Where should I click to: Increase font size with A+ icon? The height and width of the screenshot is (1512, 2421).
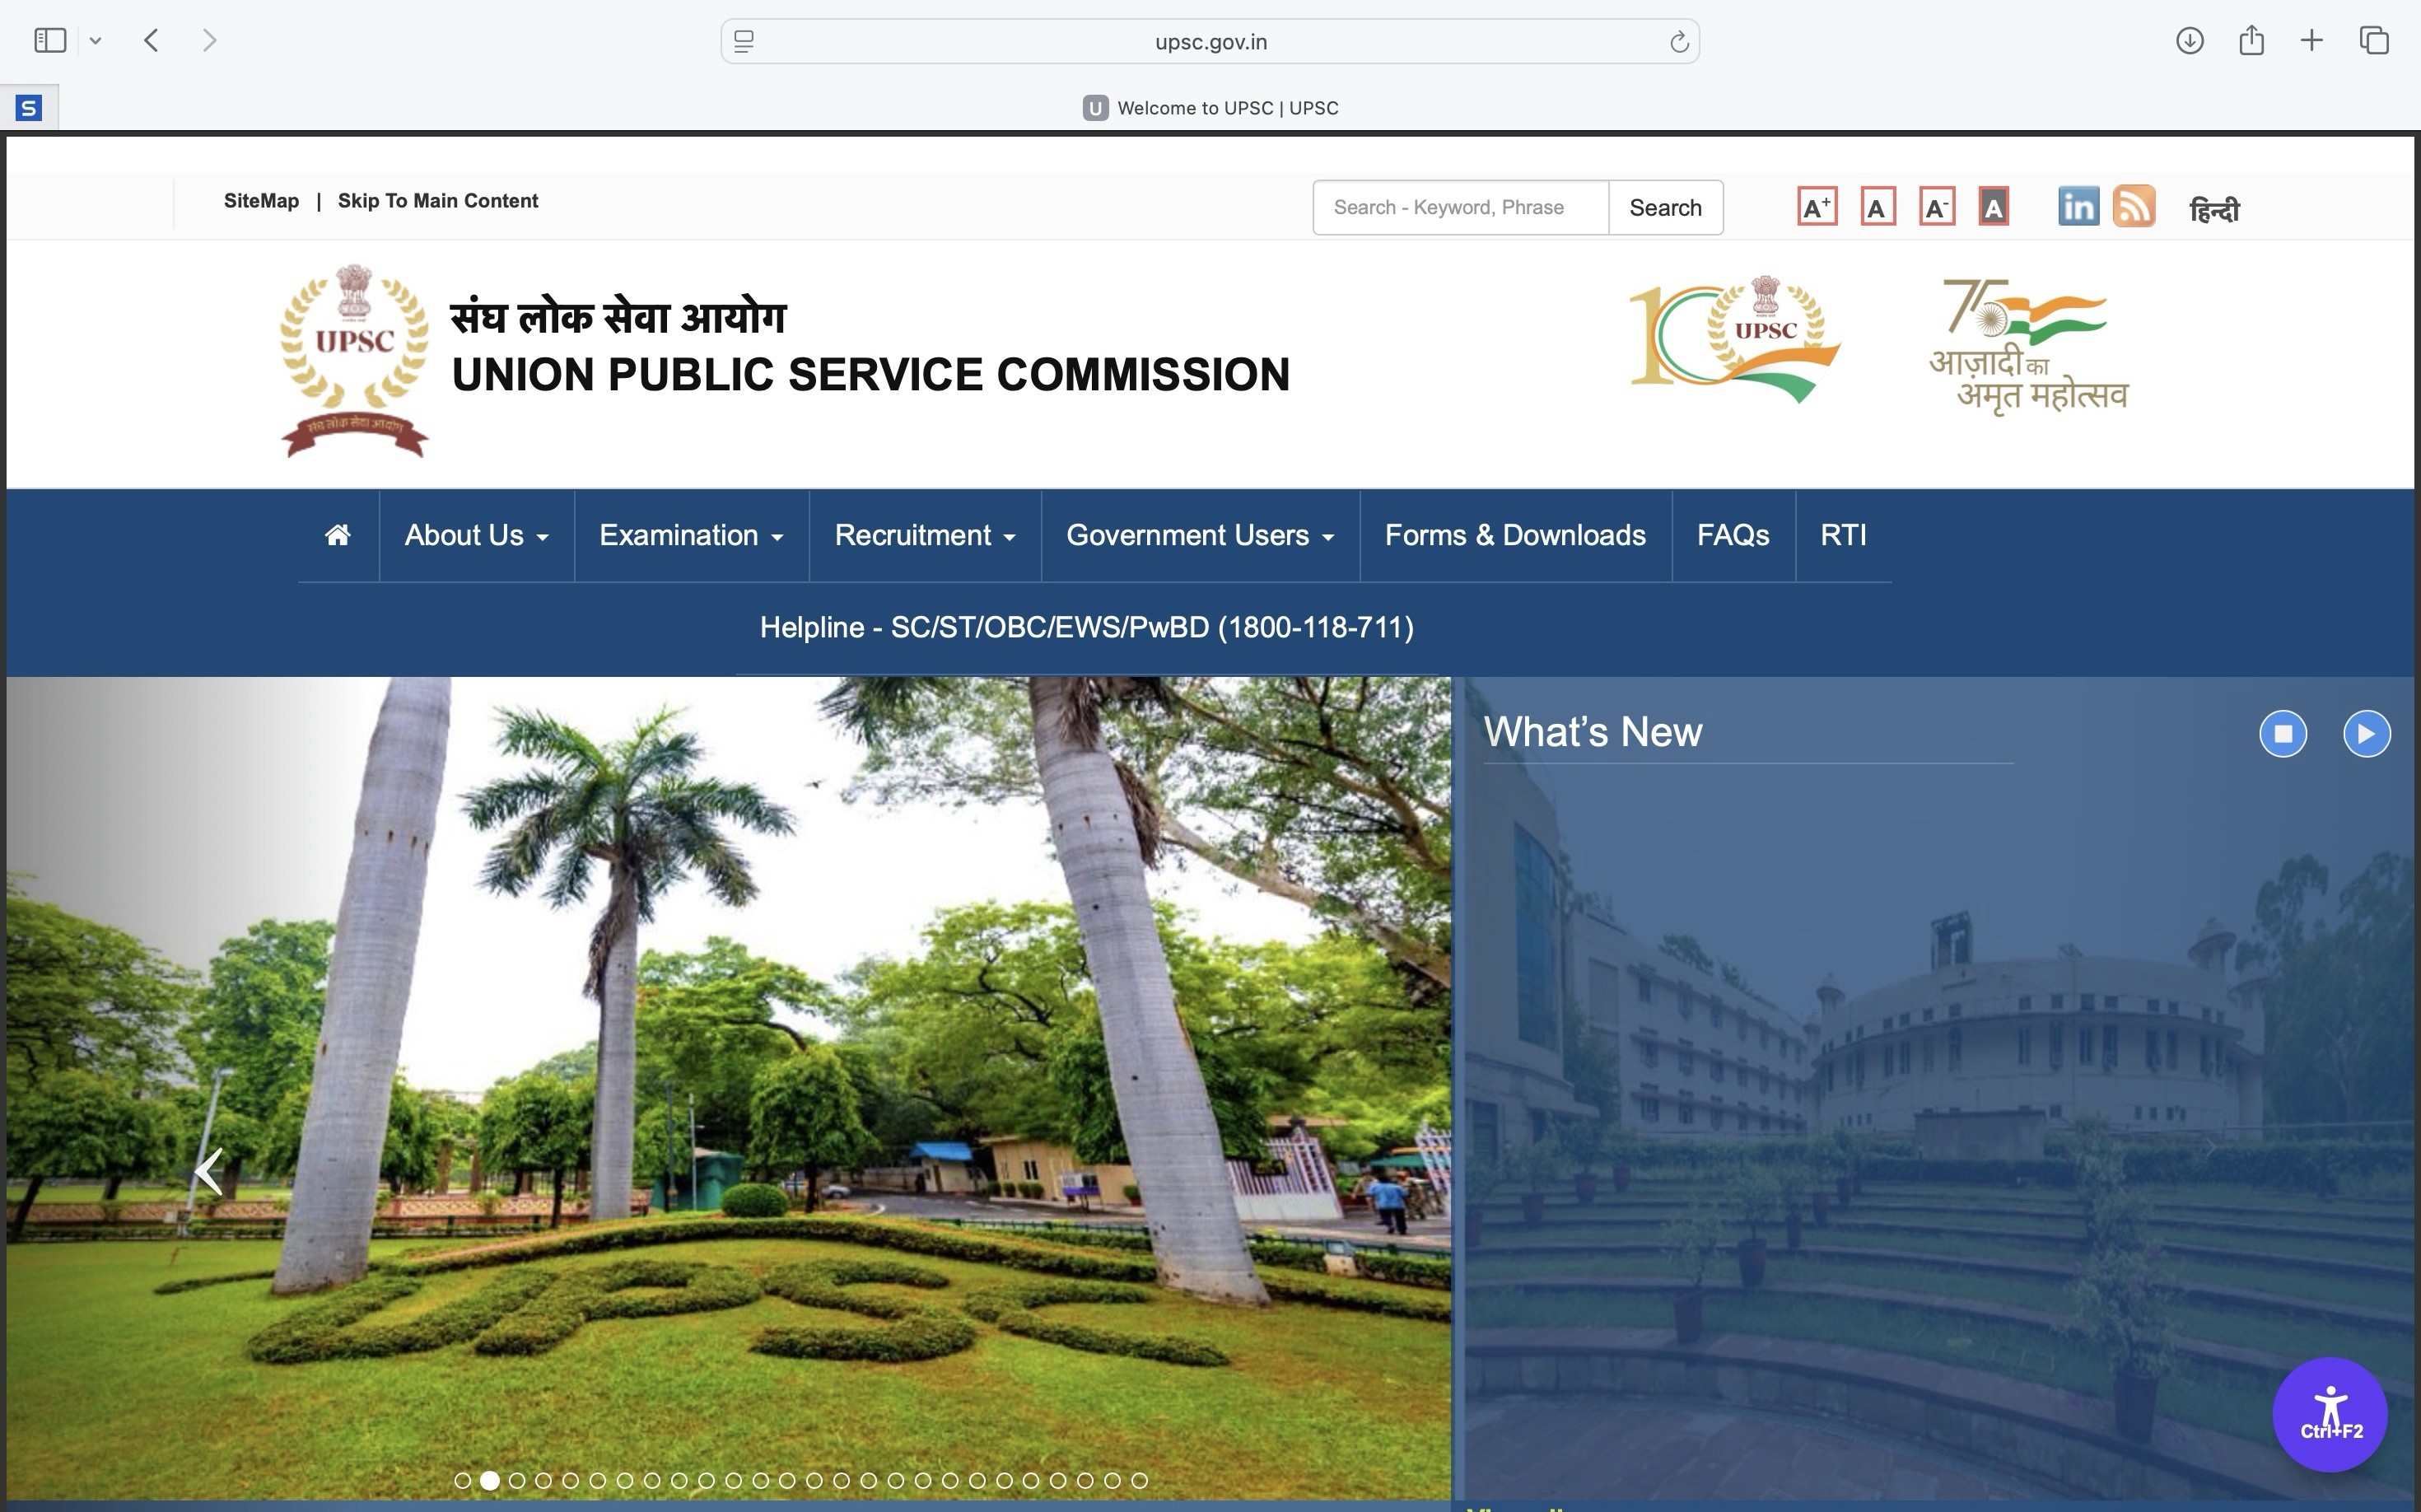(x=1816, y=207)
